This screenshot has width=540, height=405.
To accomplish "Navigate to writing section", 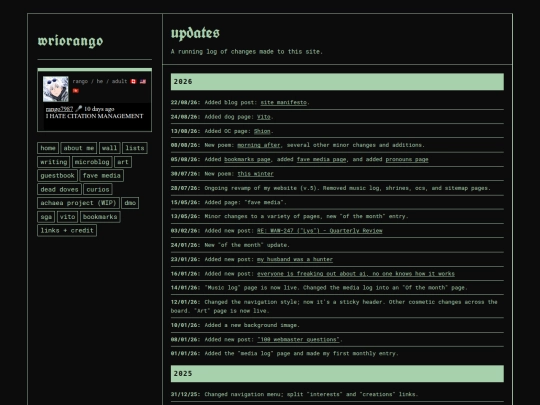I will click(x=54, y=162).
